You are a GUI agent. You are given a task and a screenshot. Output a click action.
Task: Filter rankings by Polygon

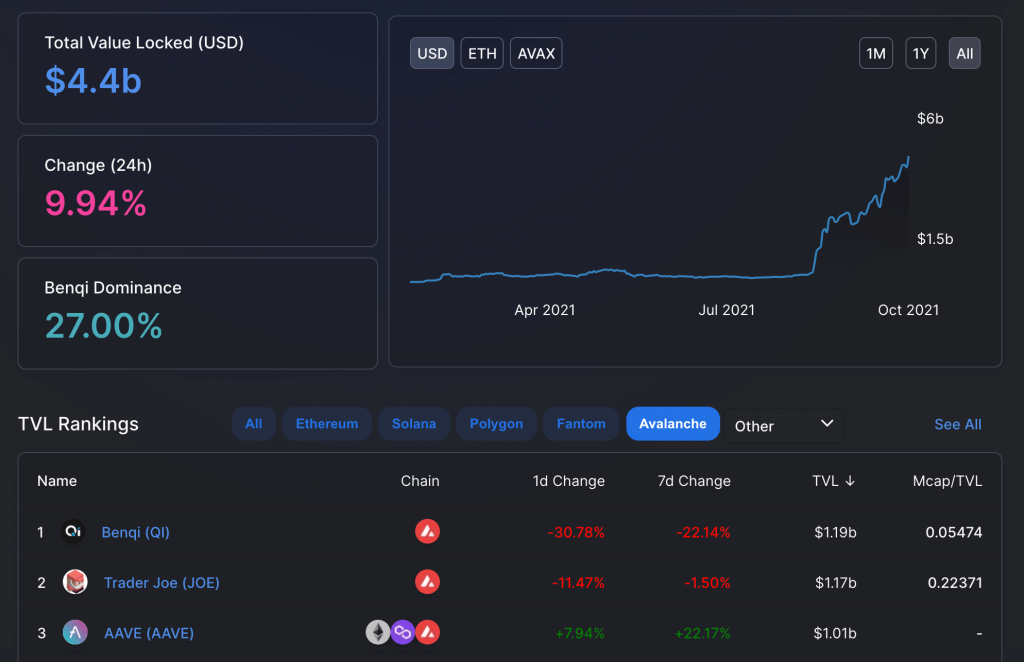tap(496, 424)
